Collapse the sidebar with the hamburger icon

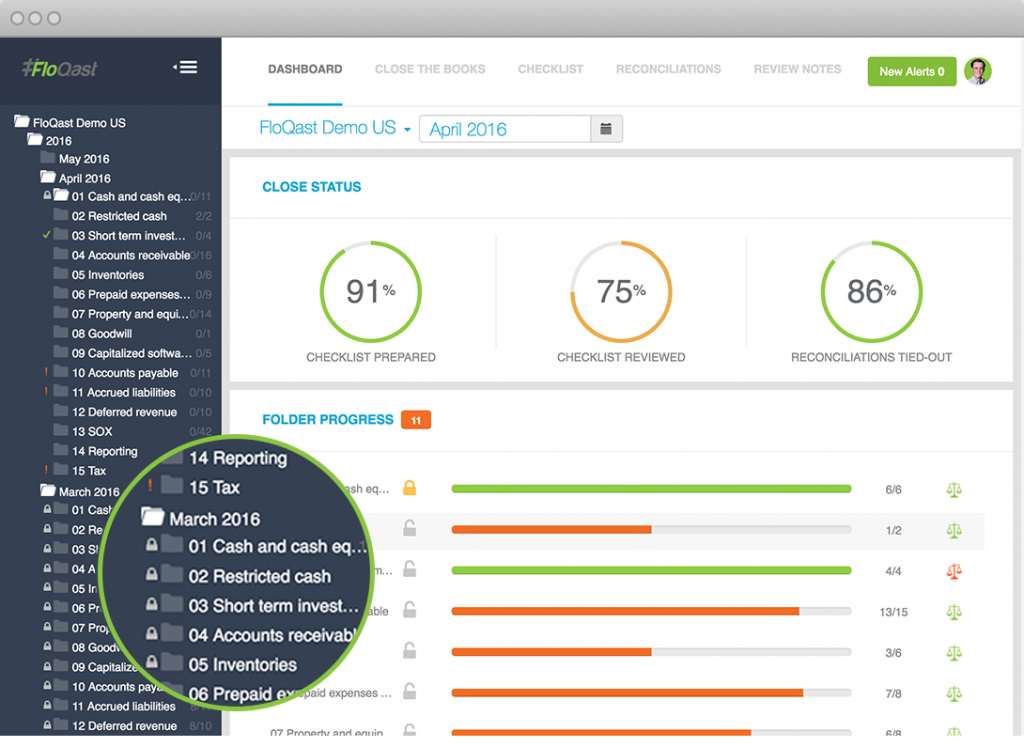tap(185, 67)
